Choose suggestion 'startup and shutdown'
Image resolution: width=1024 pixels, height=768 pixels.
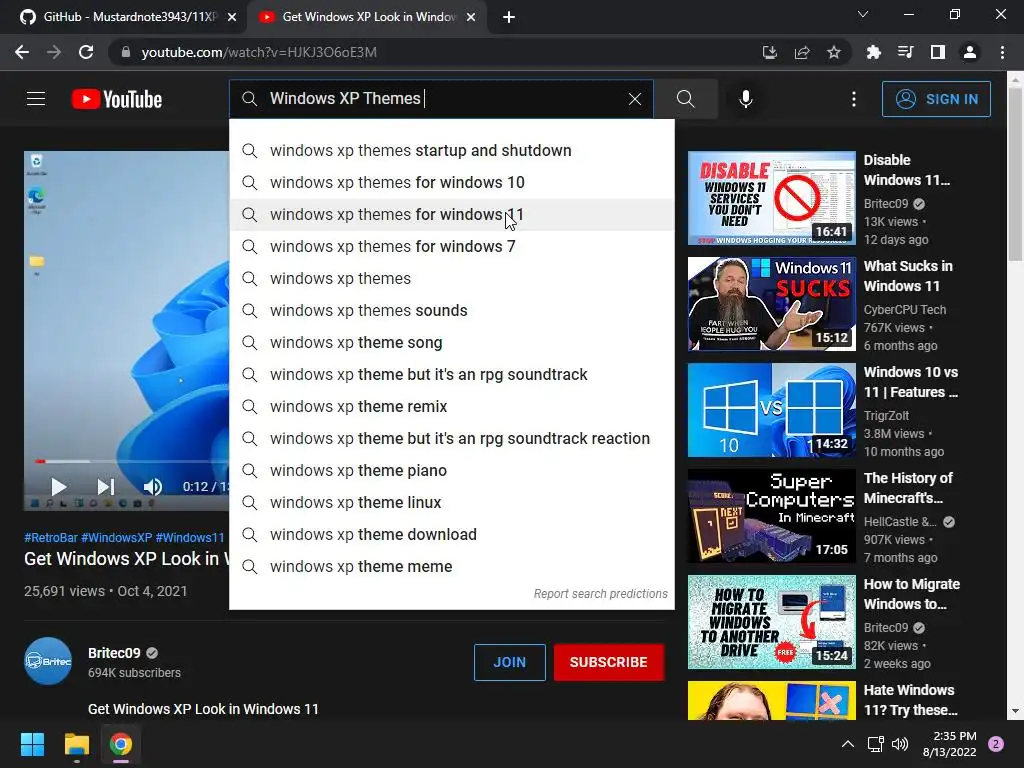[x=451, y=150]
